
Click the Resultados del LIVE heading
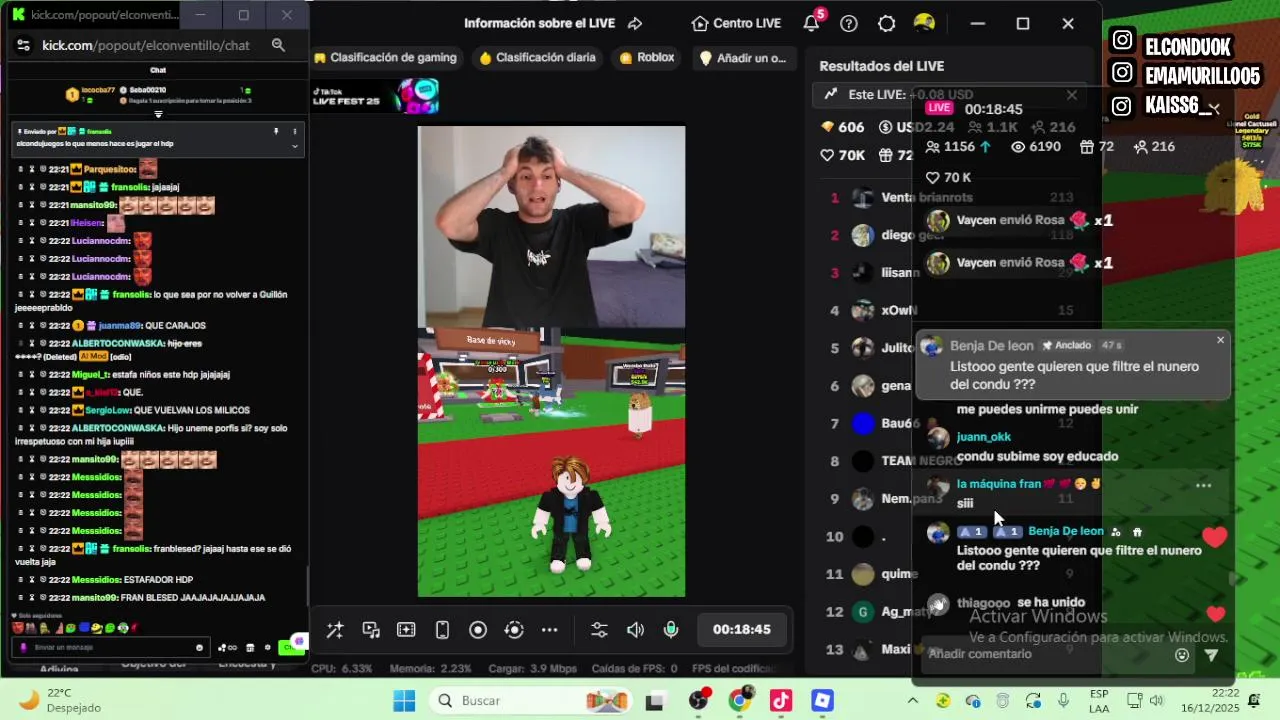point(881,66)
